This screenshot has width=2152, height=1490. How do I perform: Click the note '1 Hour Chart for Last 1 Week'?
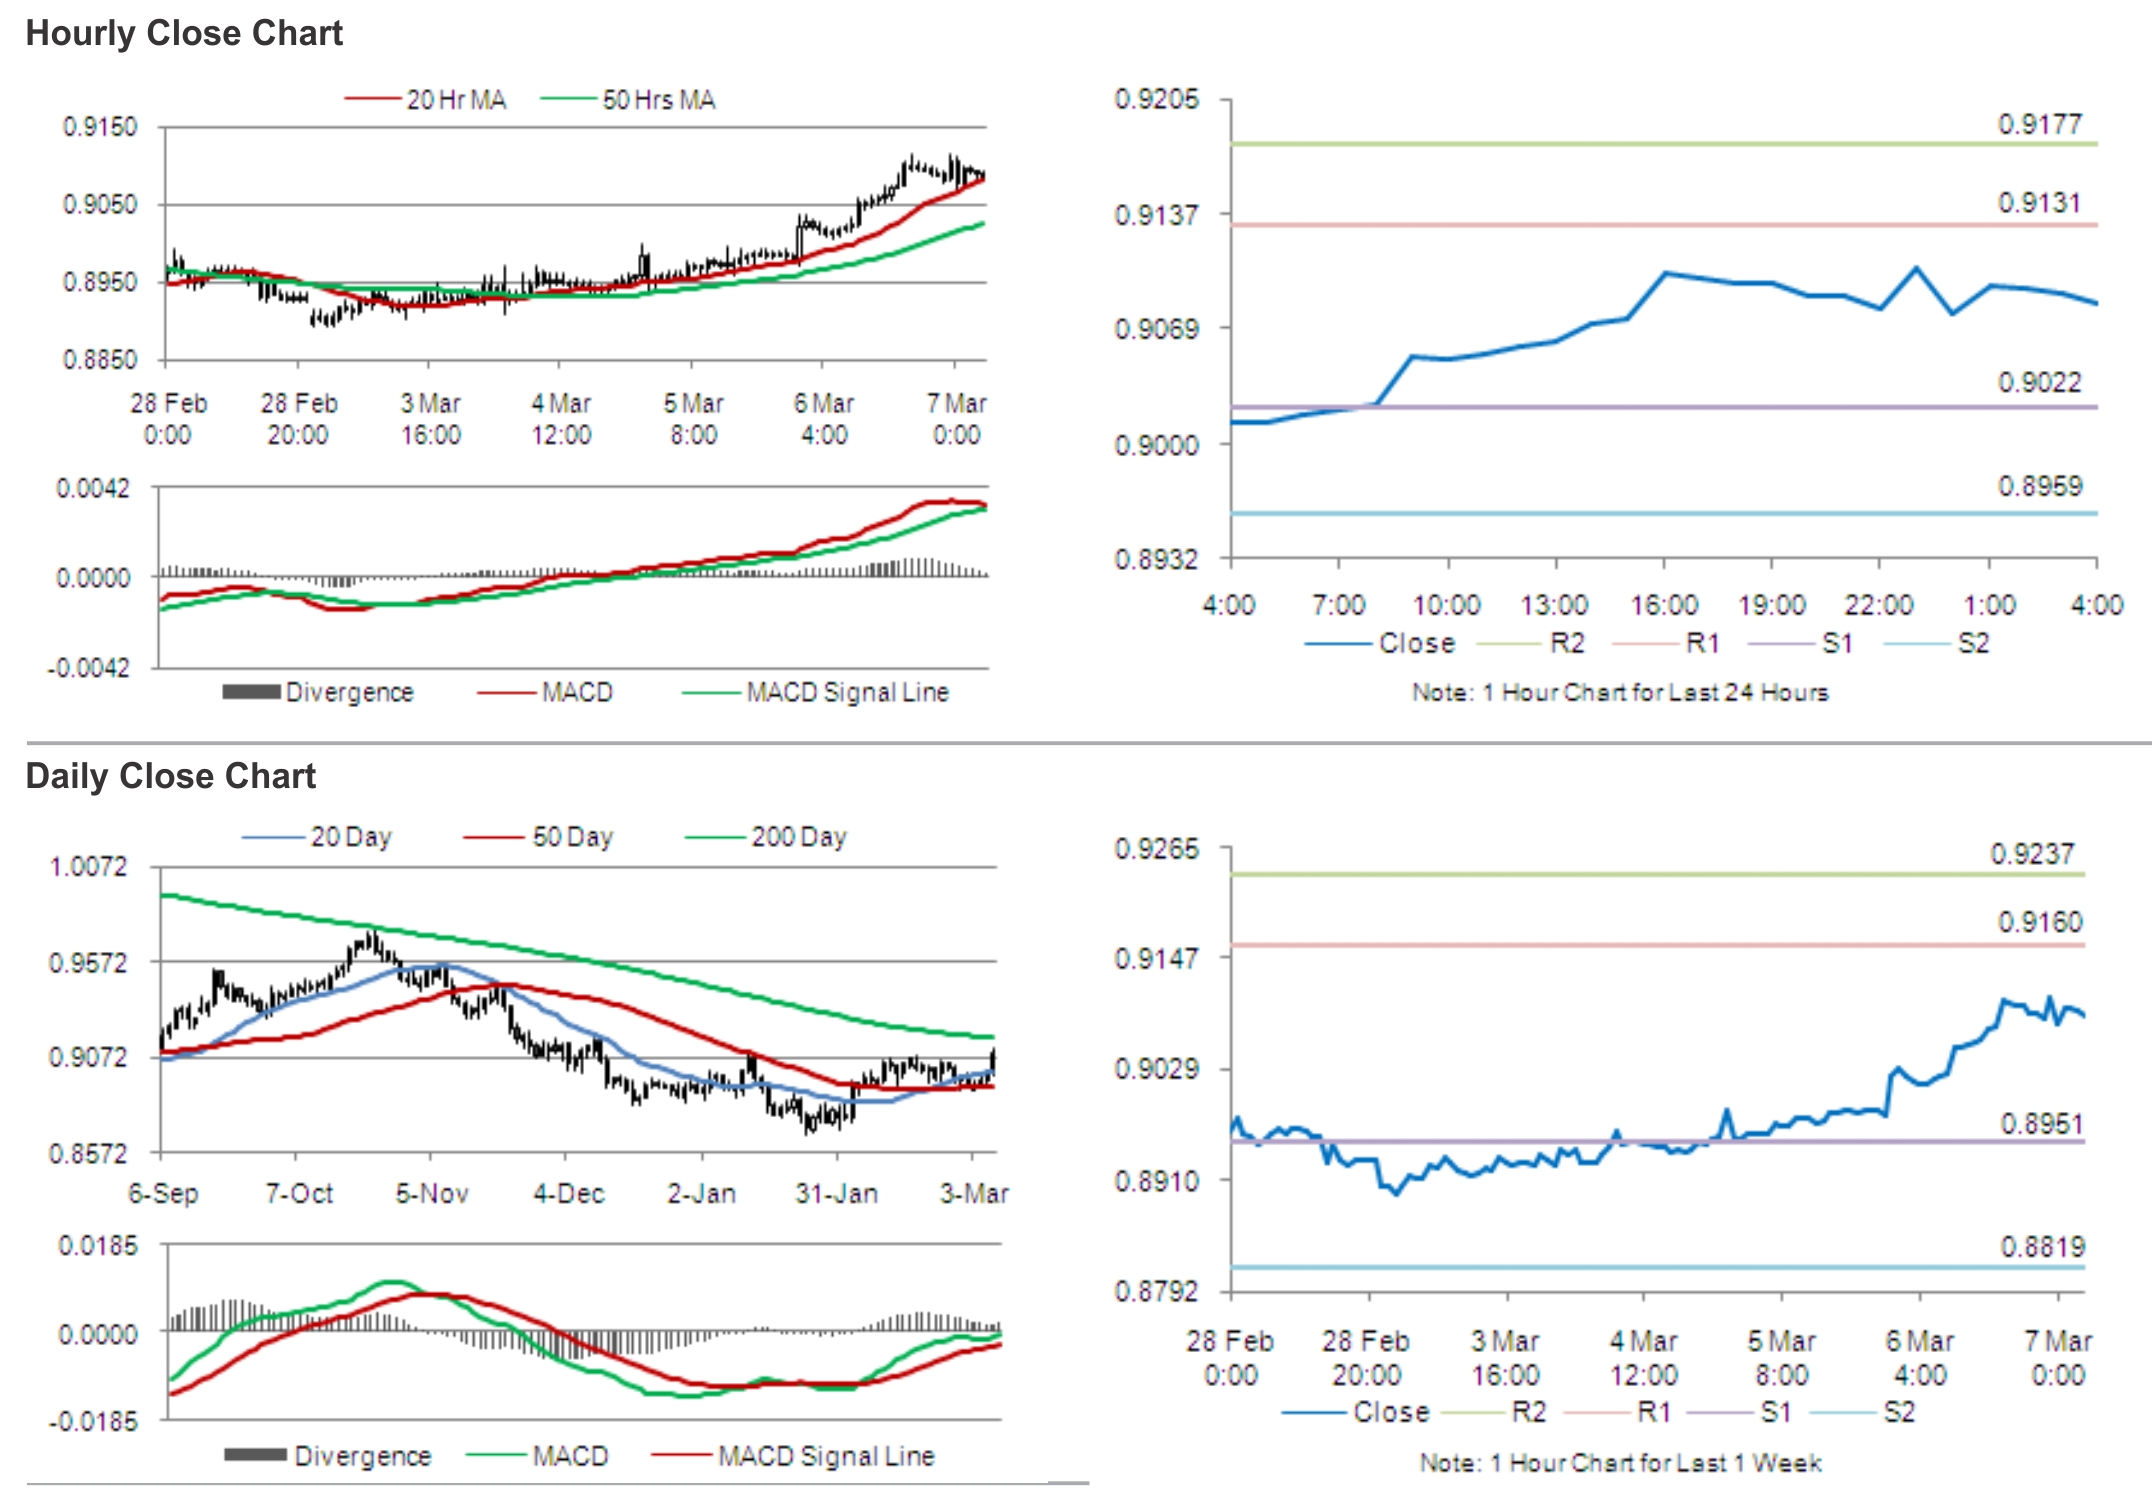click(1621, 1463)
